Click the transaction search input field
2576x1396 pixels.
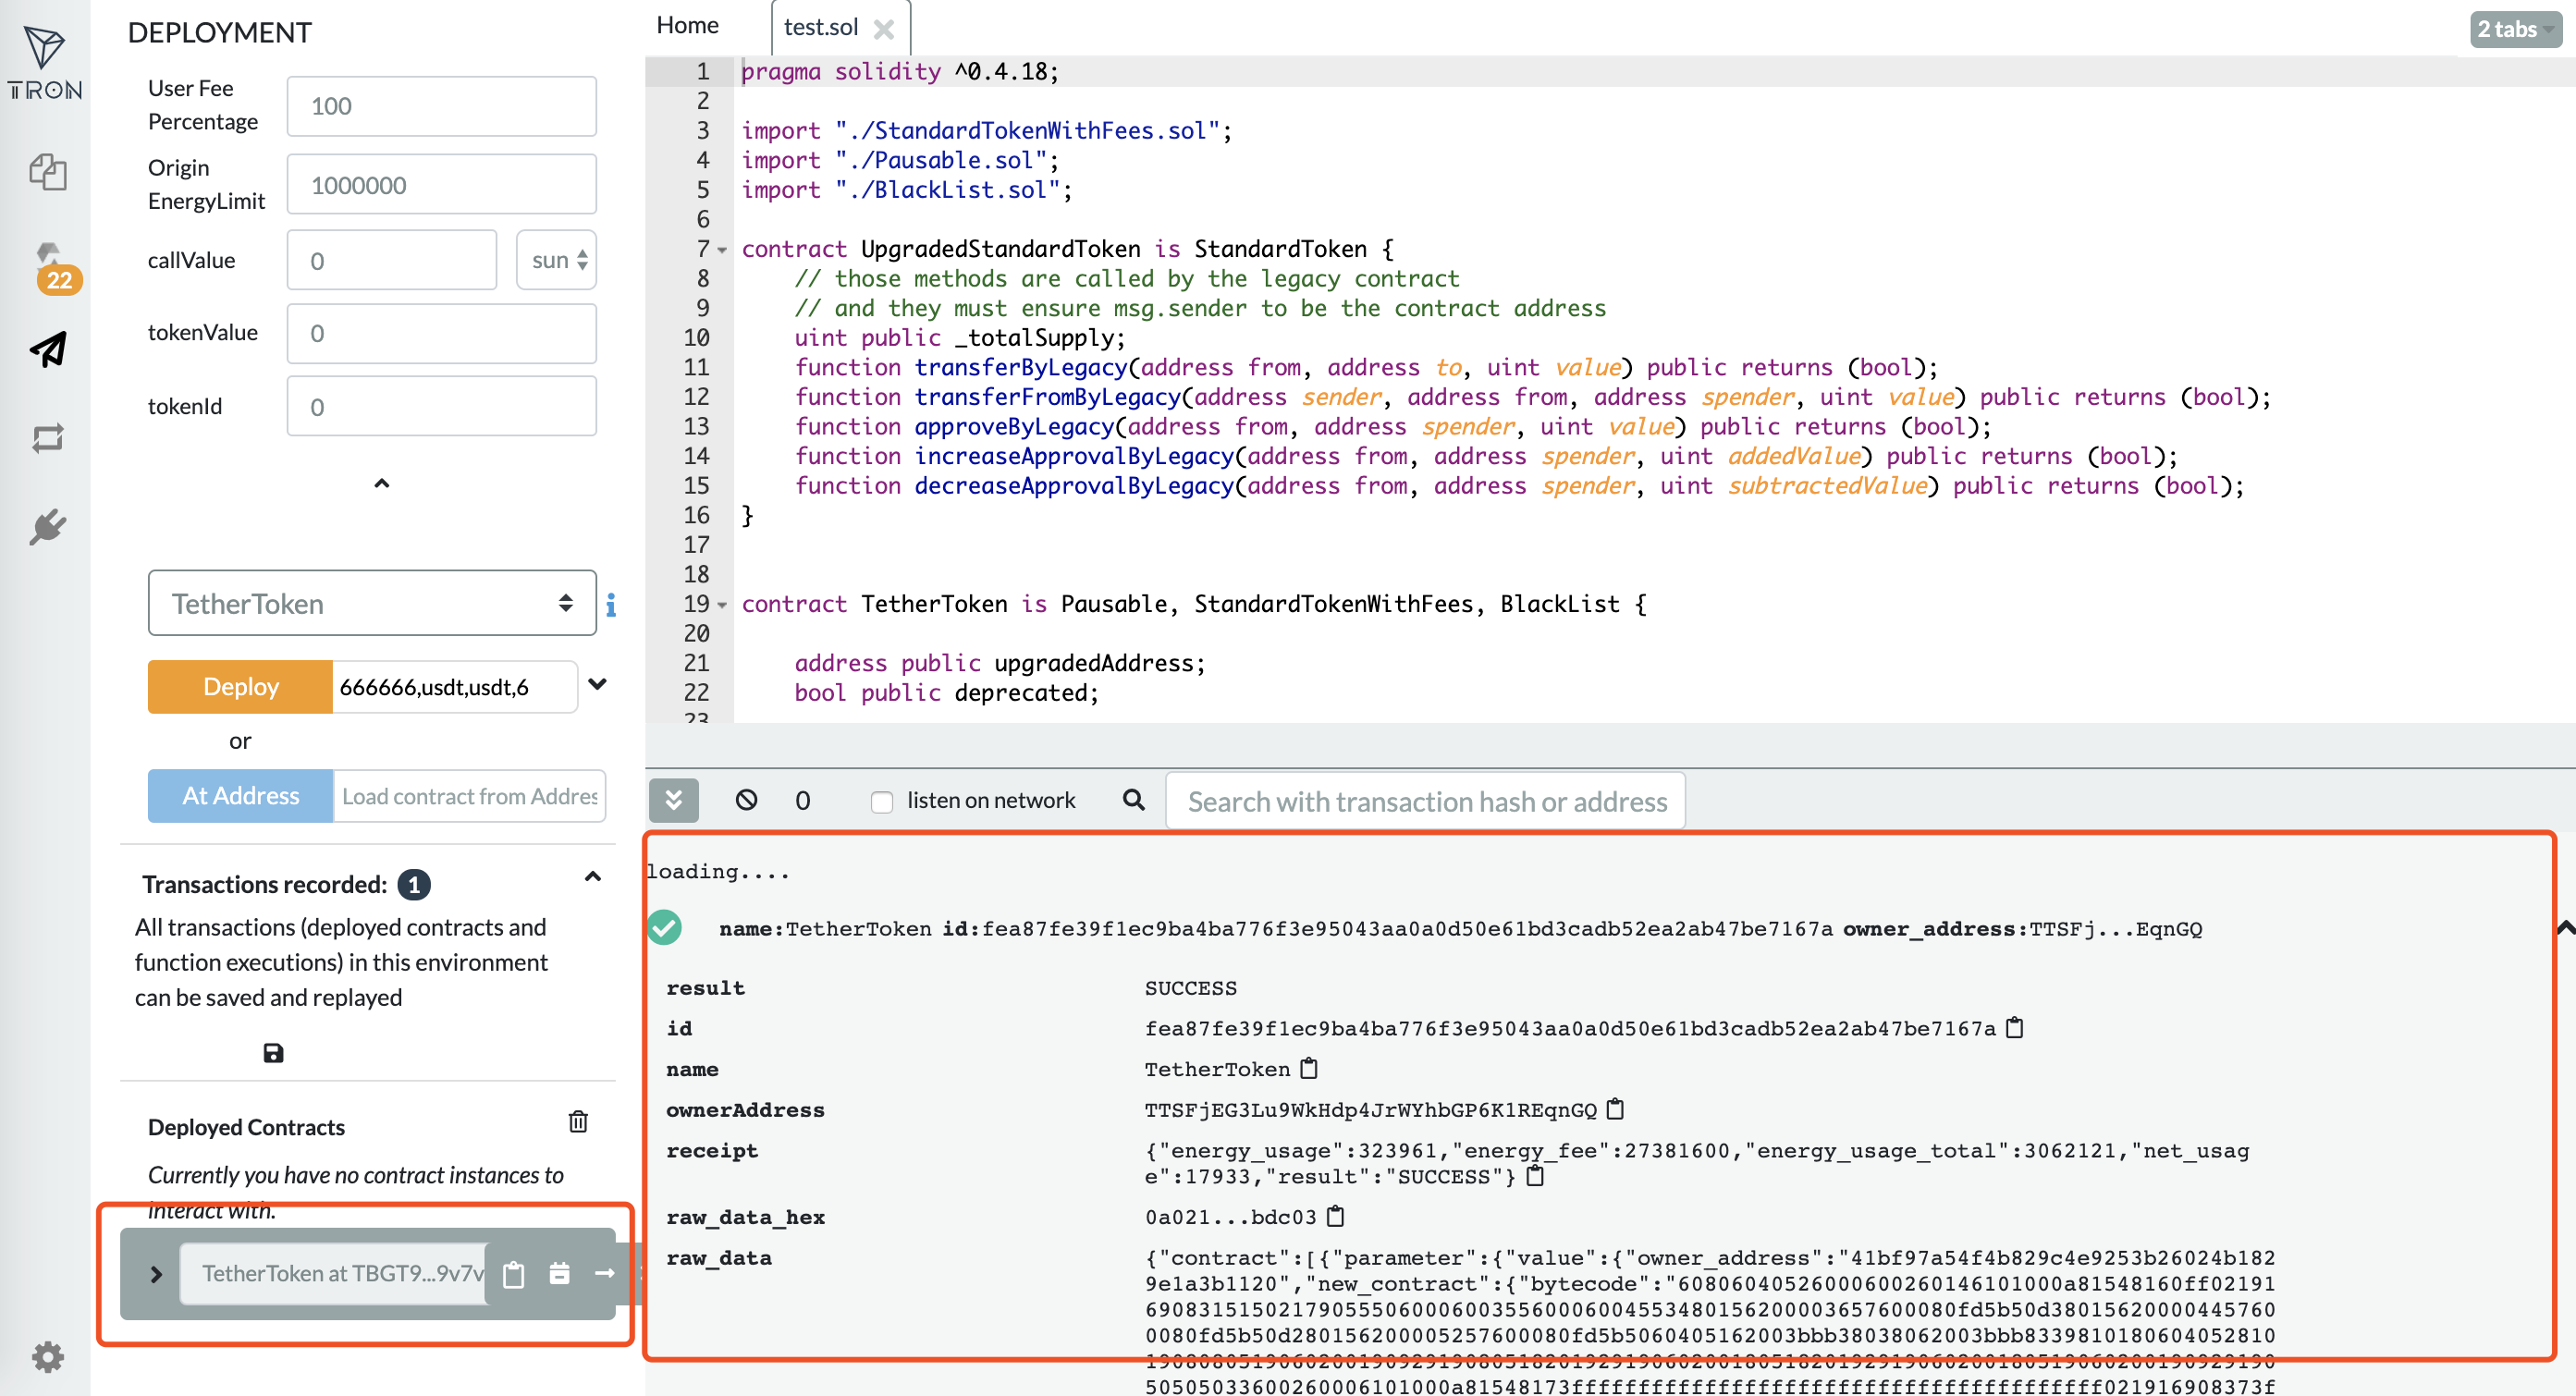click(x=1425, y=802)
